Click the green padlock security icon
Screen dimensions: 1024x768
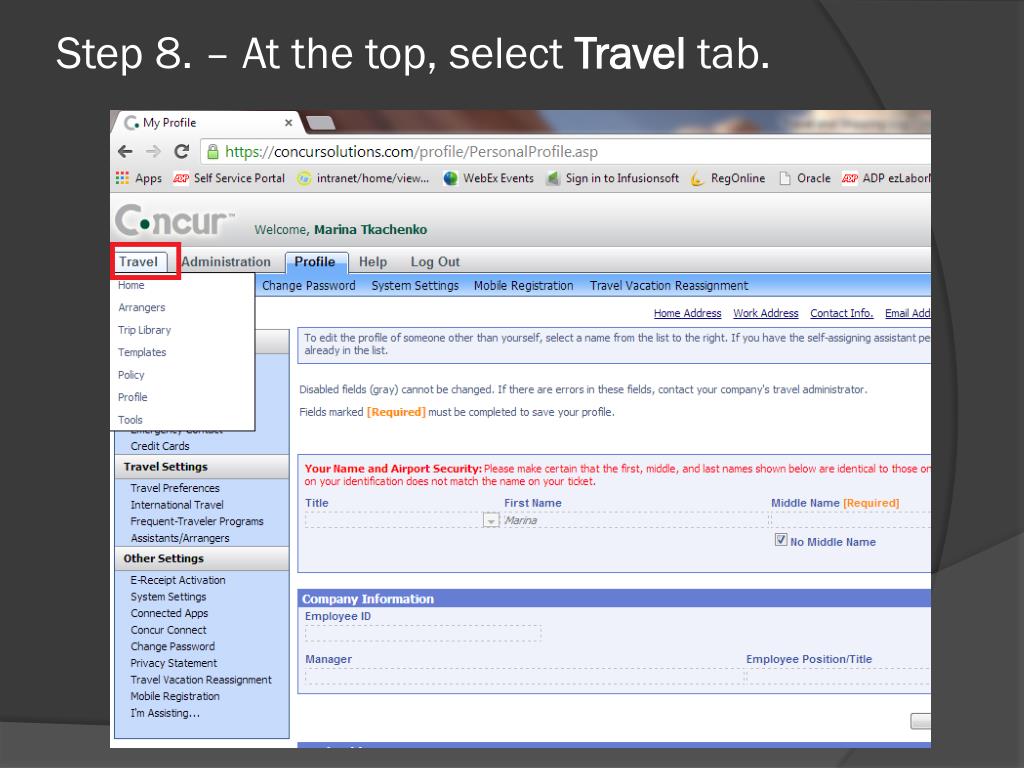[212, 152]
